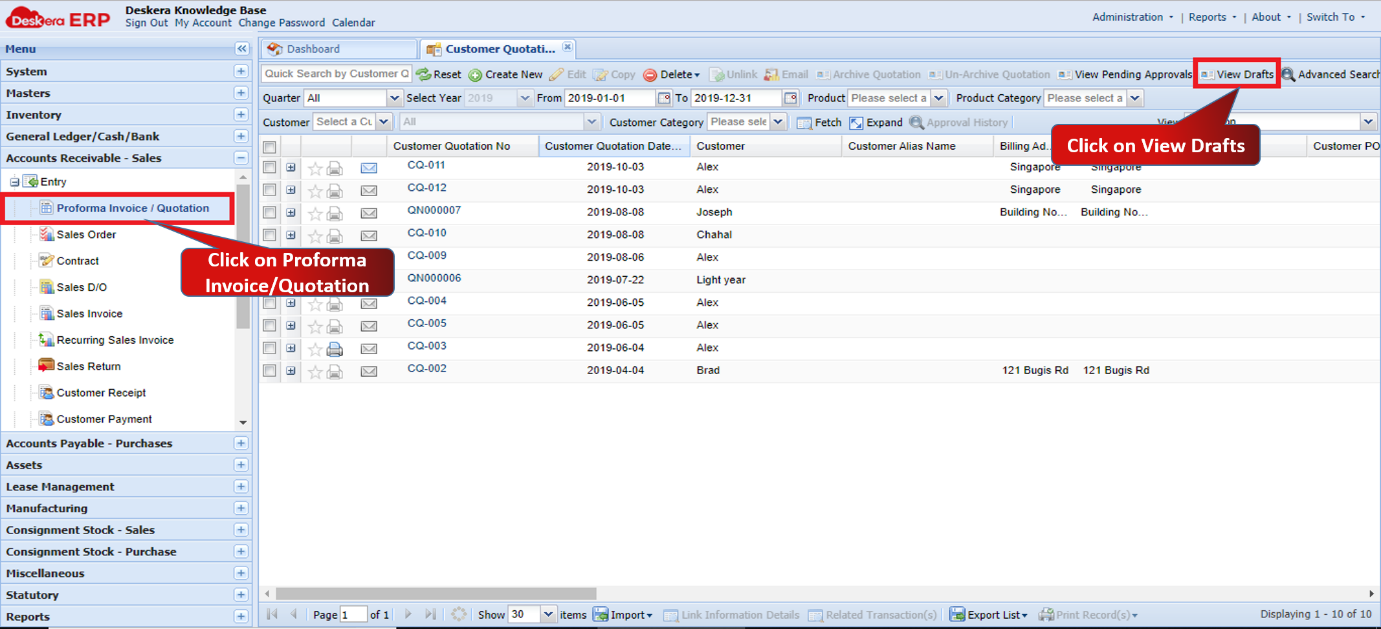1381x629 pixels.
Task: Check the CQ-003 row checkbox
Action: [x=269, y=348]
